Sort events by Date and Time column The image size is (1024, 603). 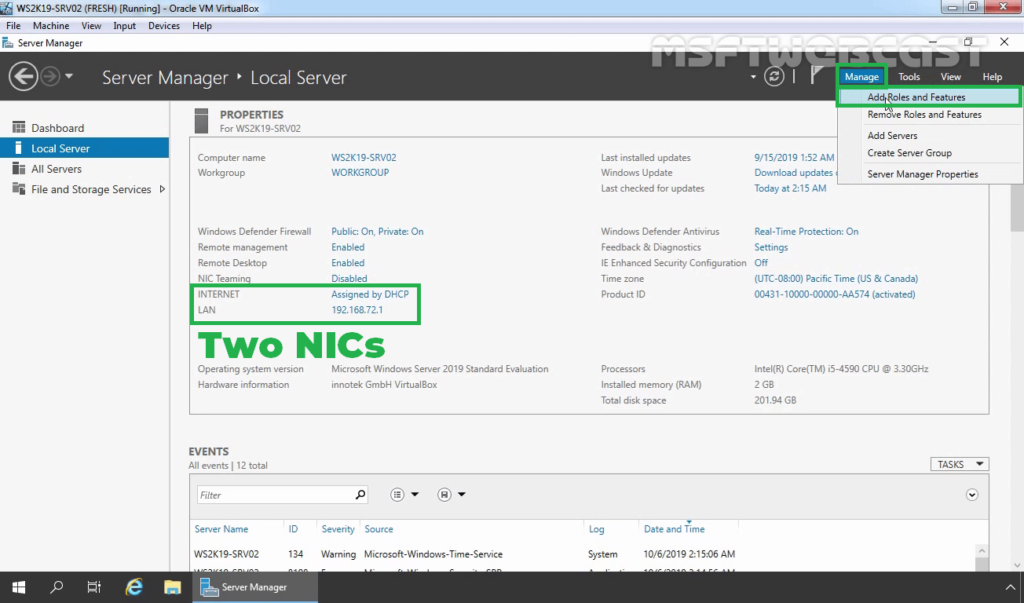coord(674,529)
